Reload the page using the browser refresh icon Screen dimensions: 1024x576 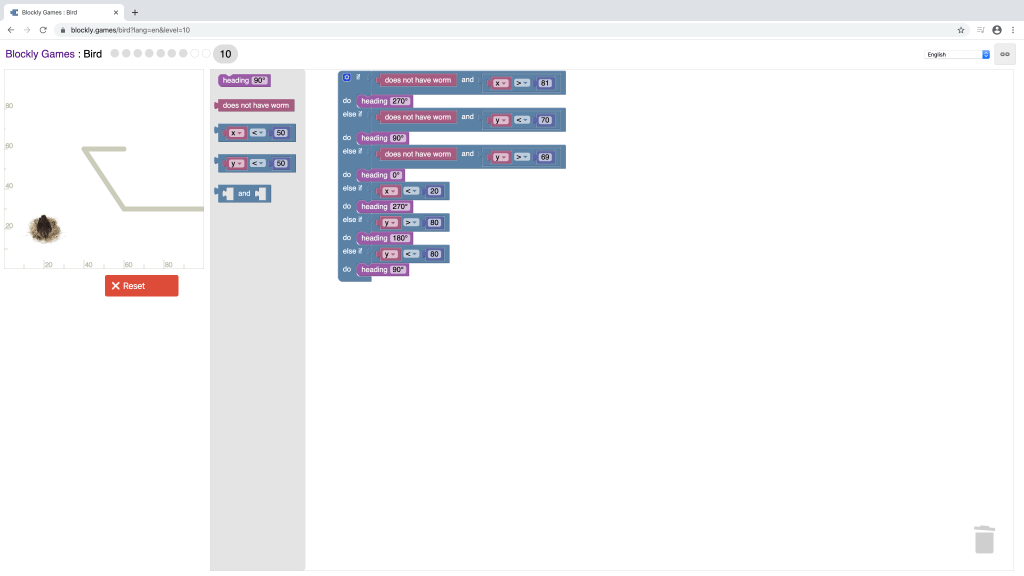click(43, 30)
